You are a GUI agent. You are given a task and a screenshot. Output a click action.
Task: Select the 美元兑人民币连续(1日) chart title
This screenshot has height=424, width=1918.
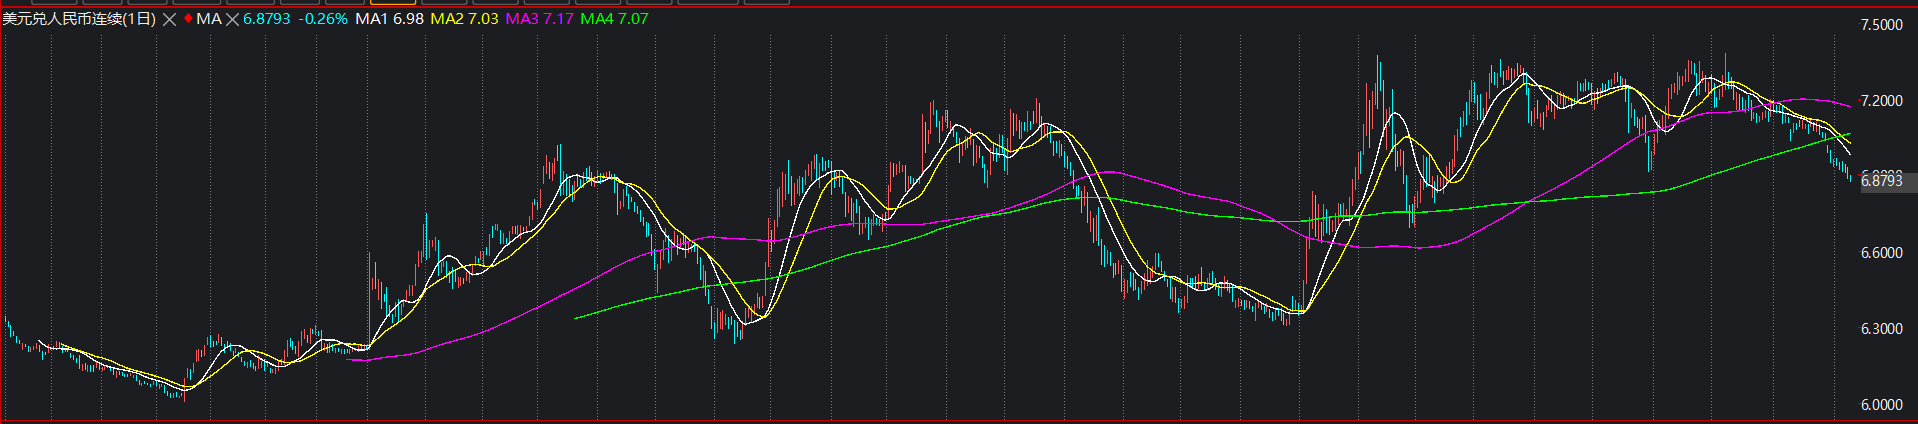click(x=79, y=19)
